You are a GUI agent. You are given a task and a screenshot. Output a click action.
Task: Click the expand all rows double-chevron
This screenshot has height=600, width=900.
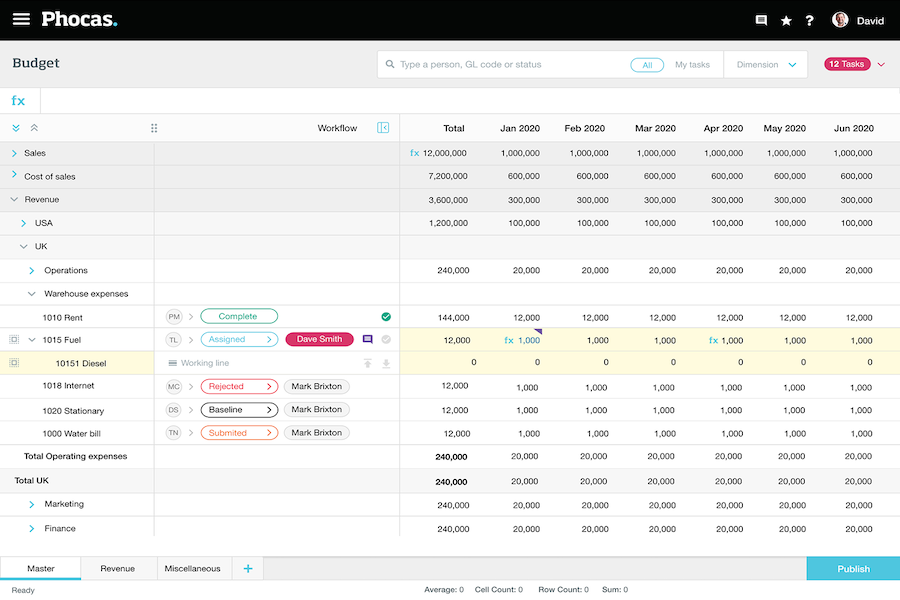(16, 128)
